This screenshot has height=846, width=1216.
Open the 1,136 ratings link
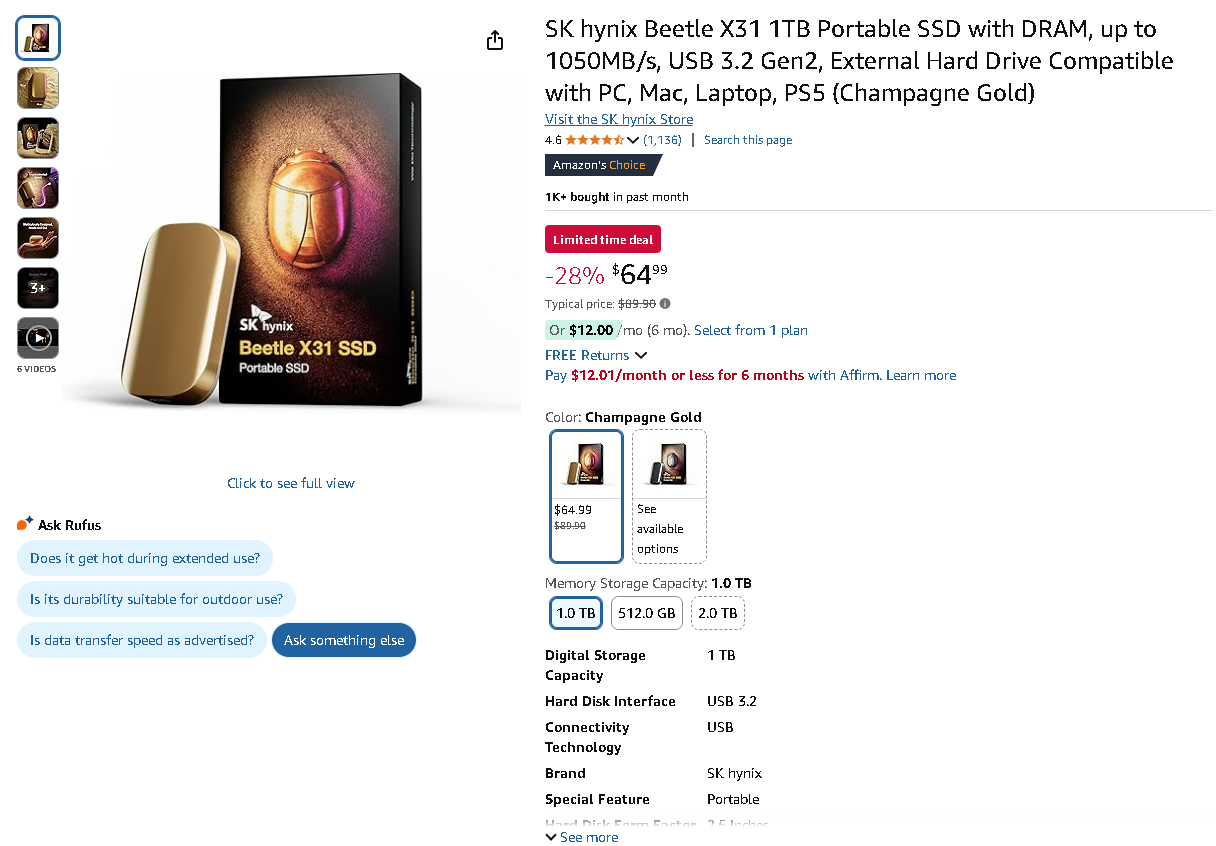point(662,140)
